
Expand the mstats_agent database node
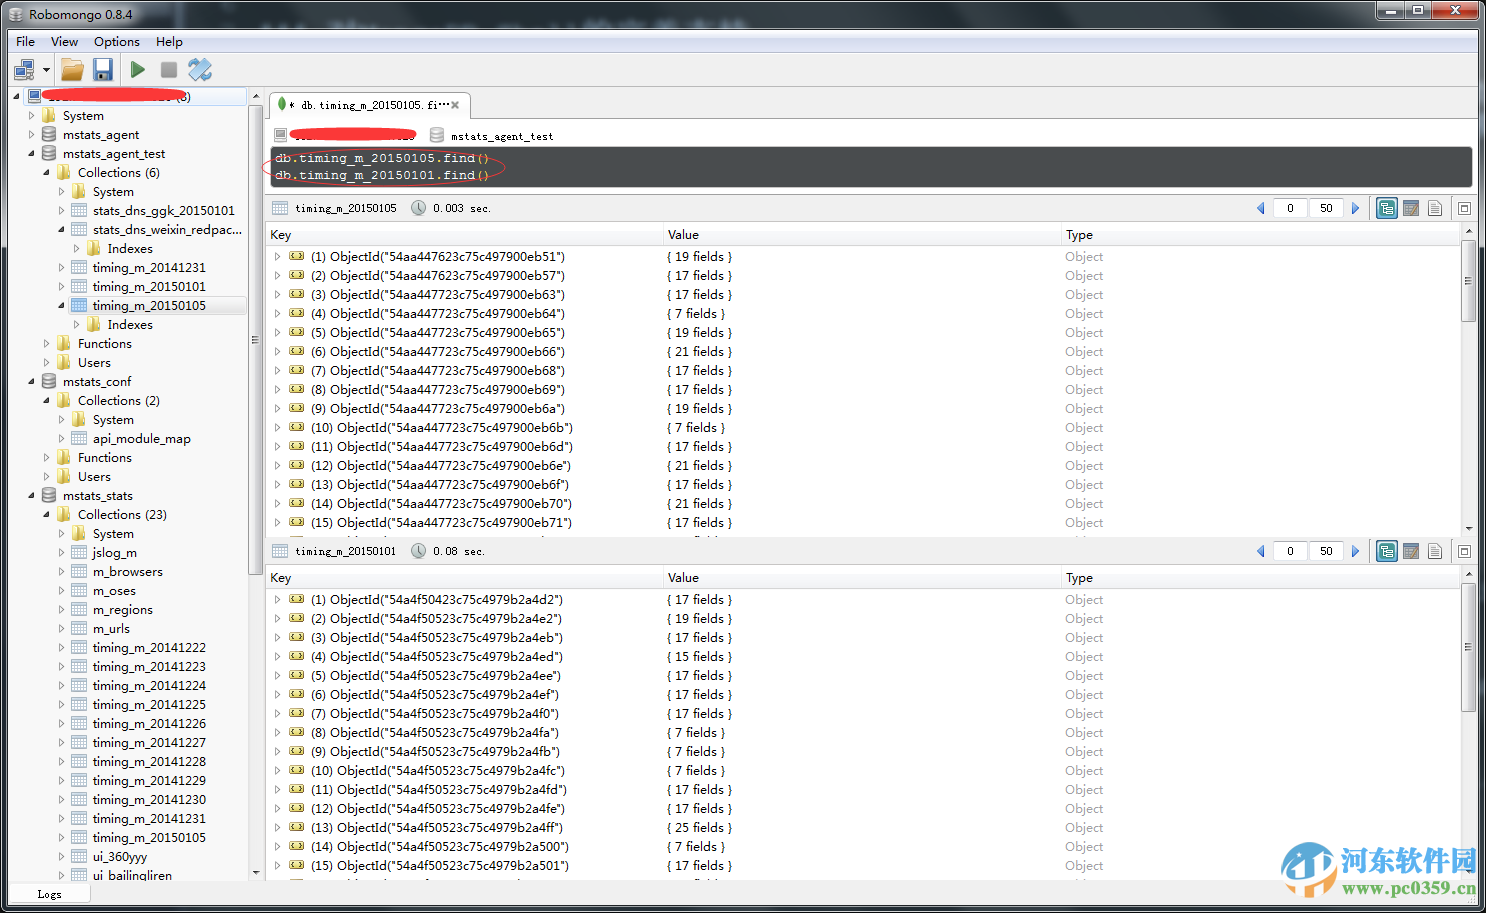[x=31, y=135]
